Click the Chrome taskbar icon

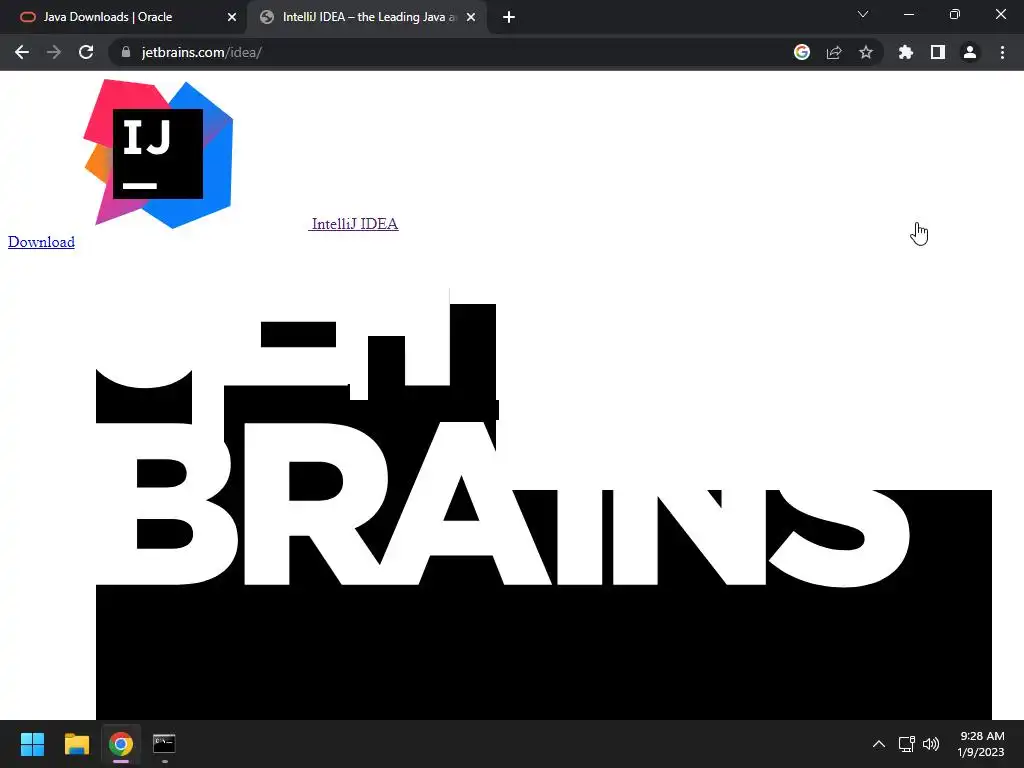pyautogui.click(x=121, y=744)
